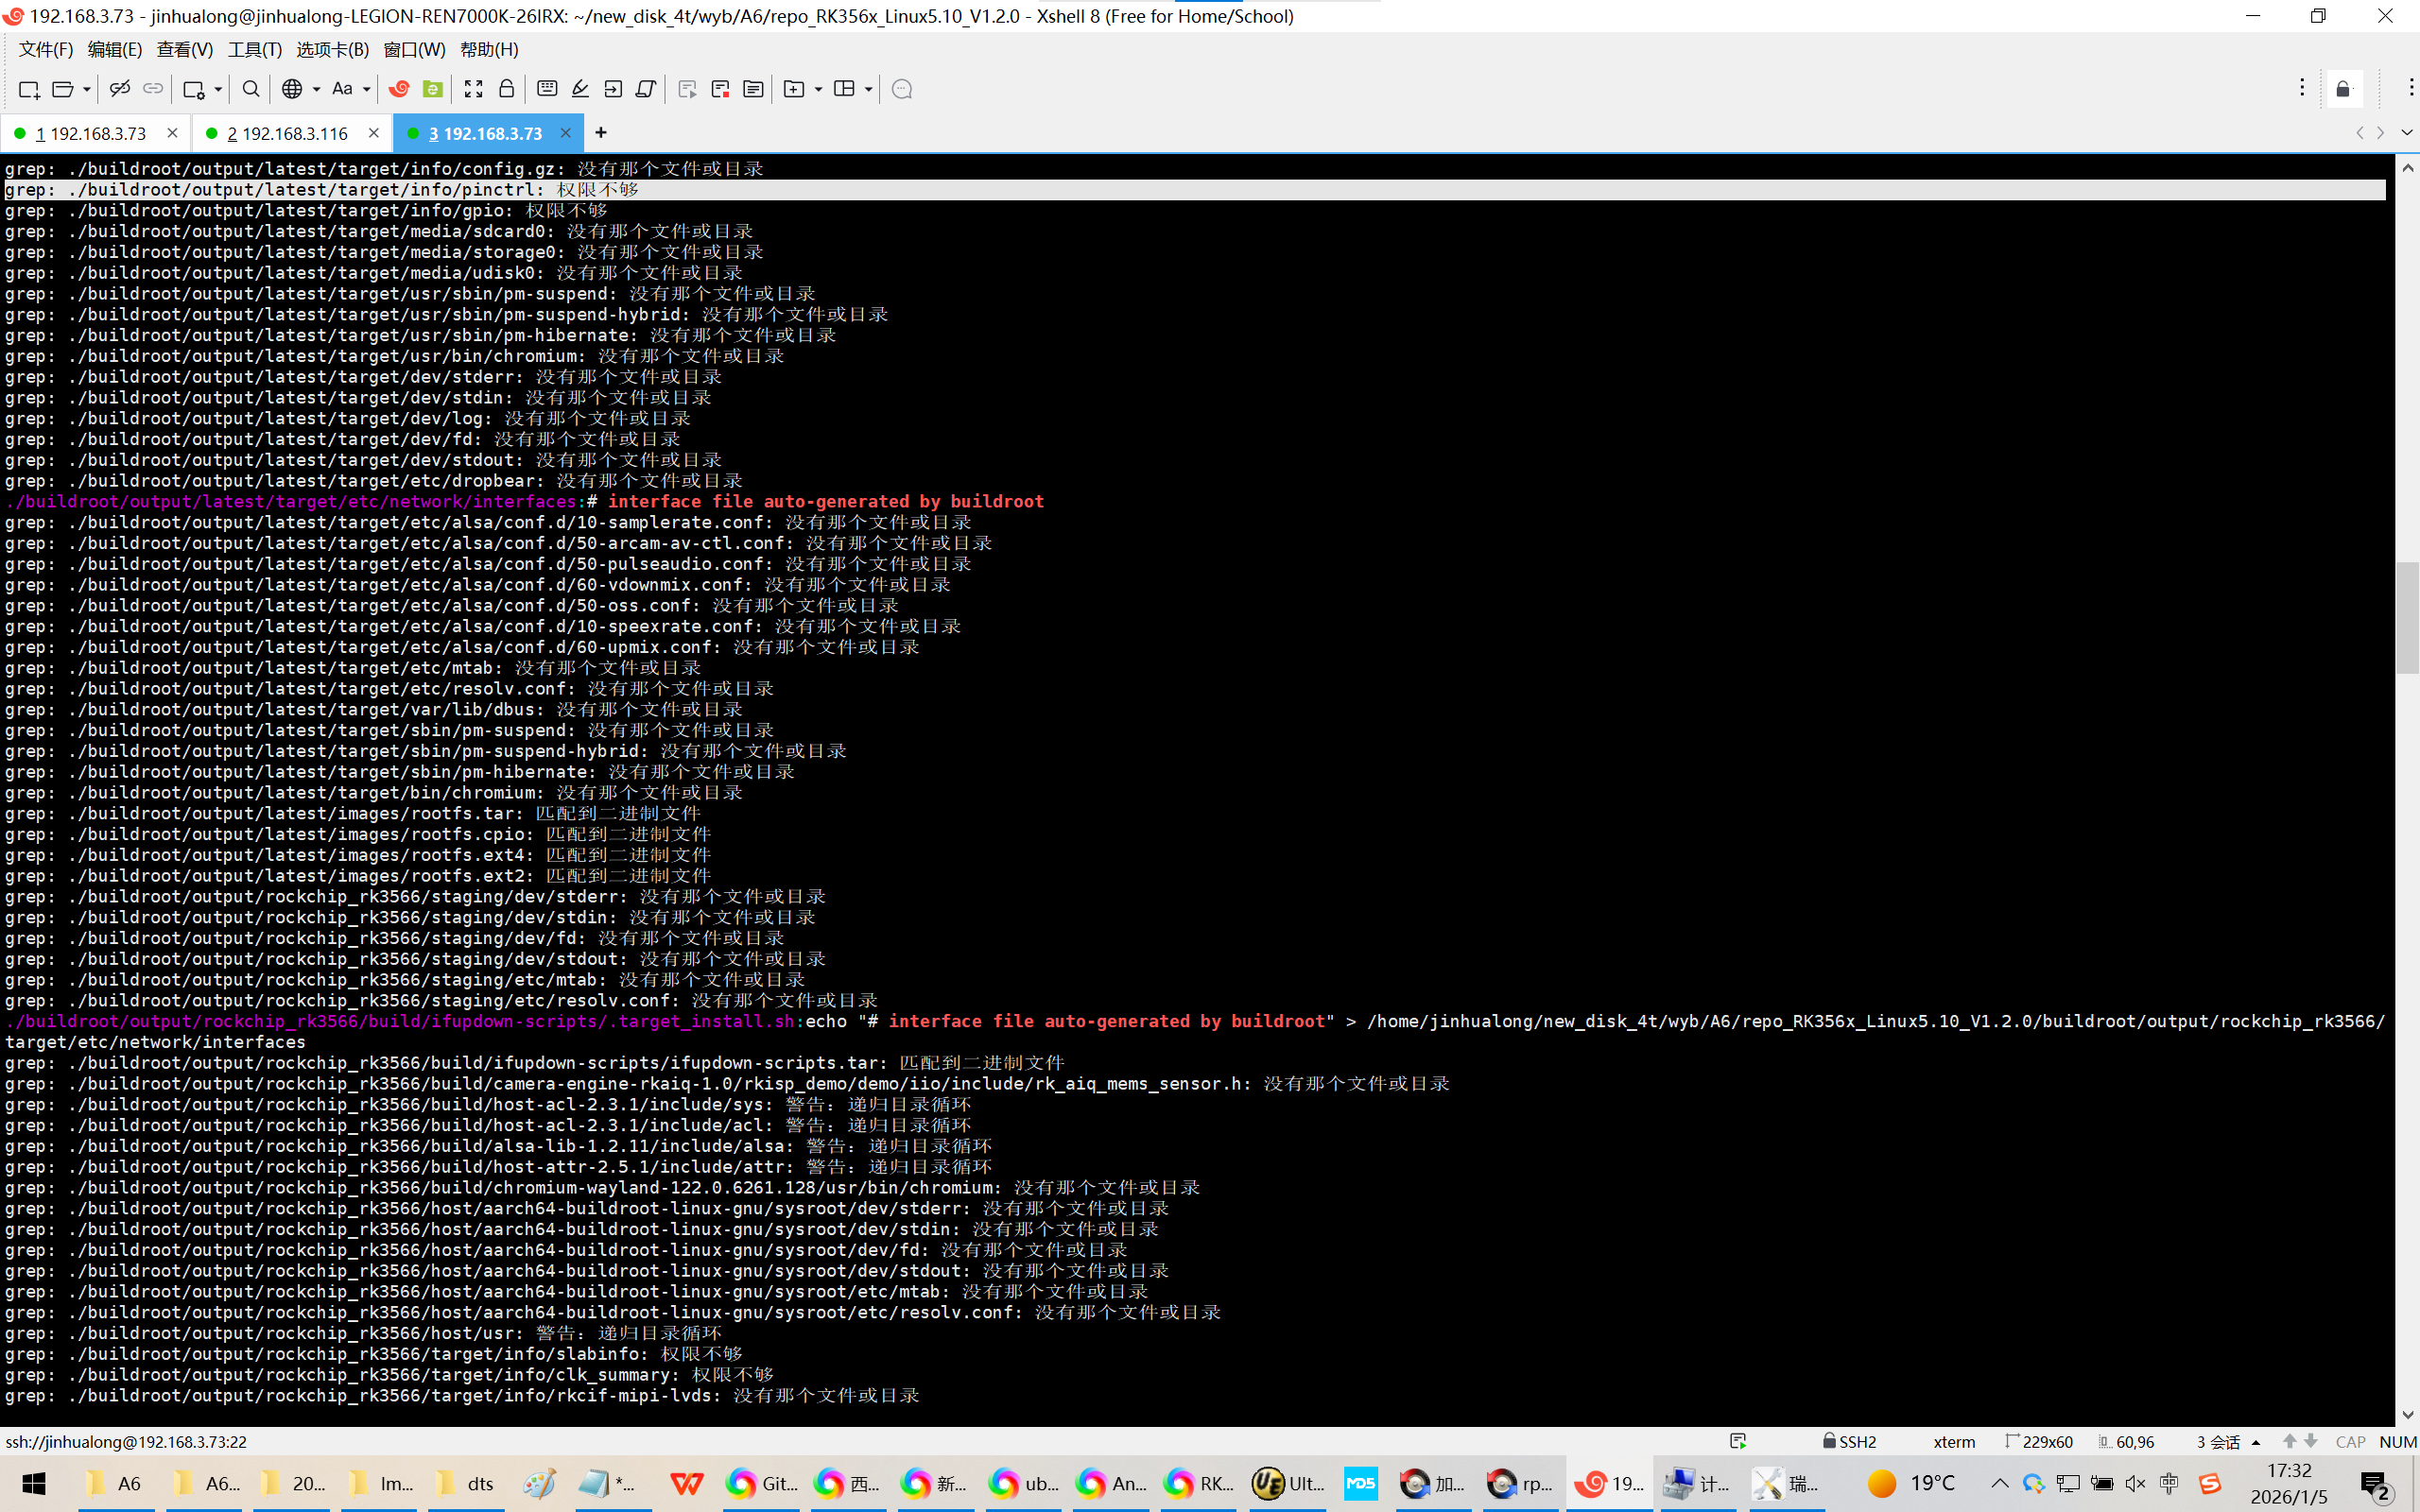Expand the Open Session folder dropdown arrow
The image size is (2420, 1512).
pos(87,89)
